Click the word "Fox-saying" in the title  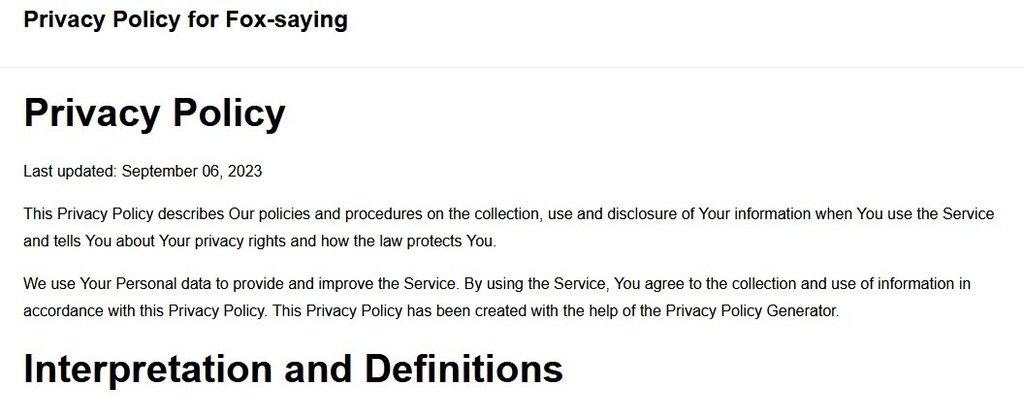[287, 20]
